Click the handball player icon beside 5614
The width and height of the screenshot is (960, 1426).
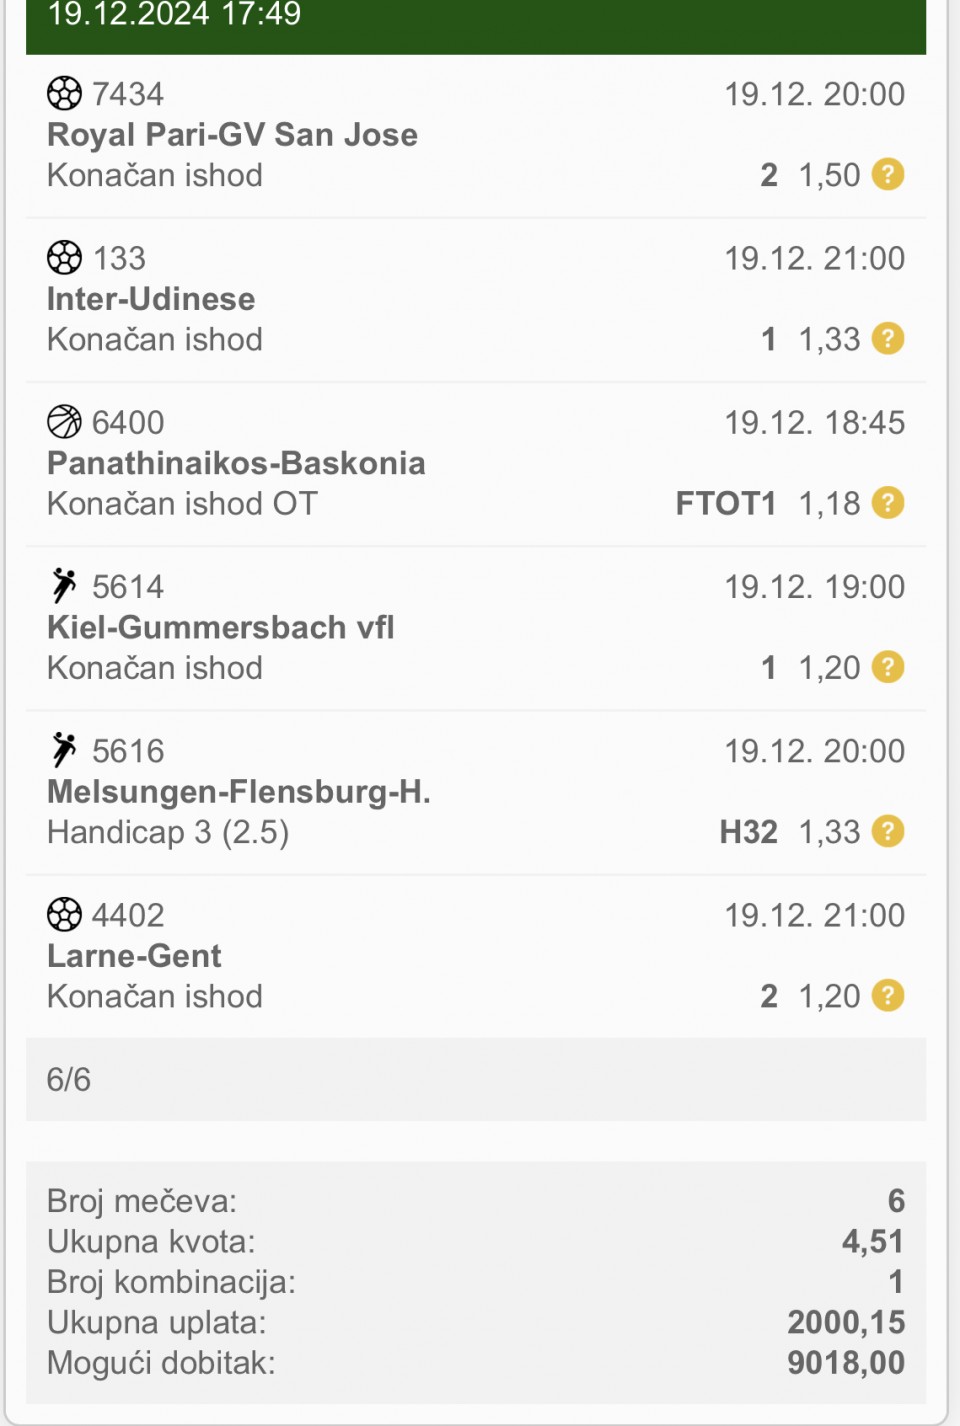coord(64,585)
